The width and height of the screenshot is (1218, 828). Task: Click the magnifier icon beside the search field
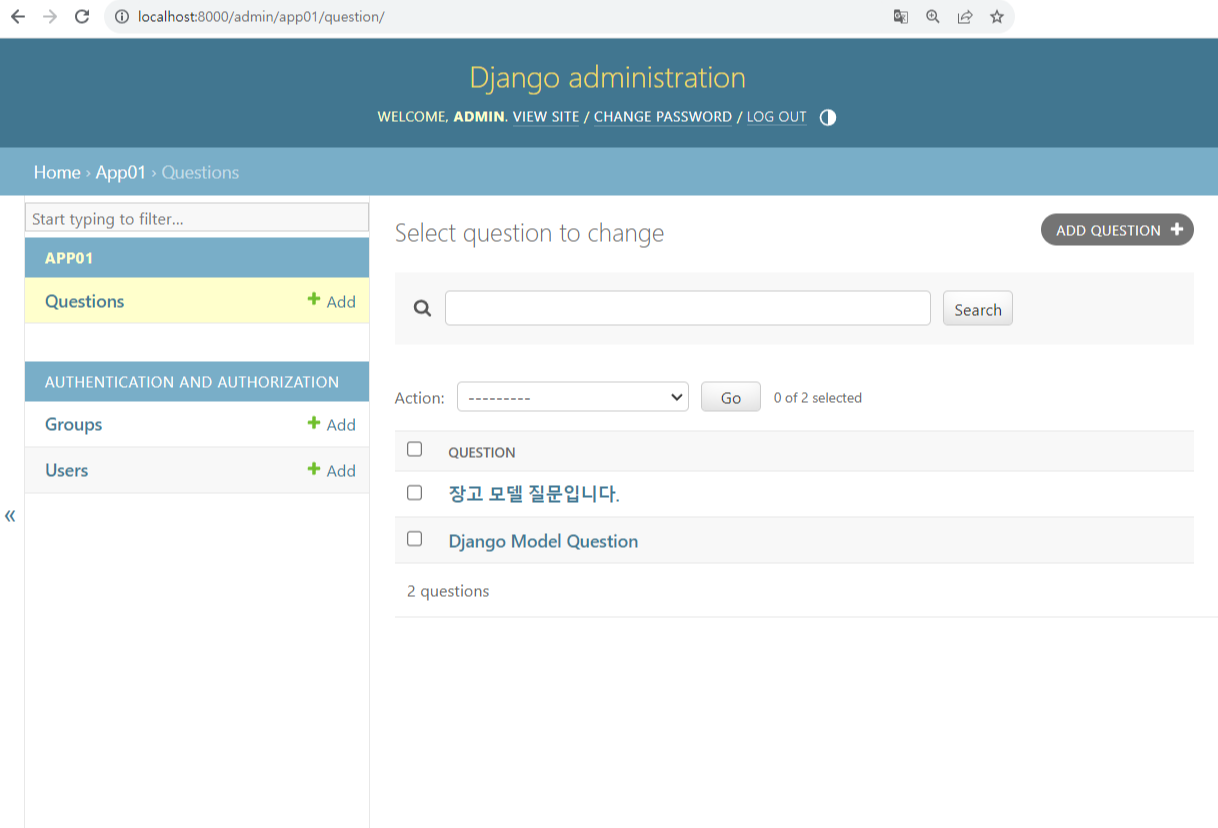pyautogui.click(x=423, y=309)
